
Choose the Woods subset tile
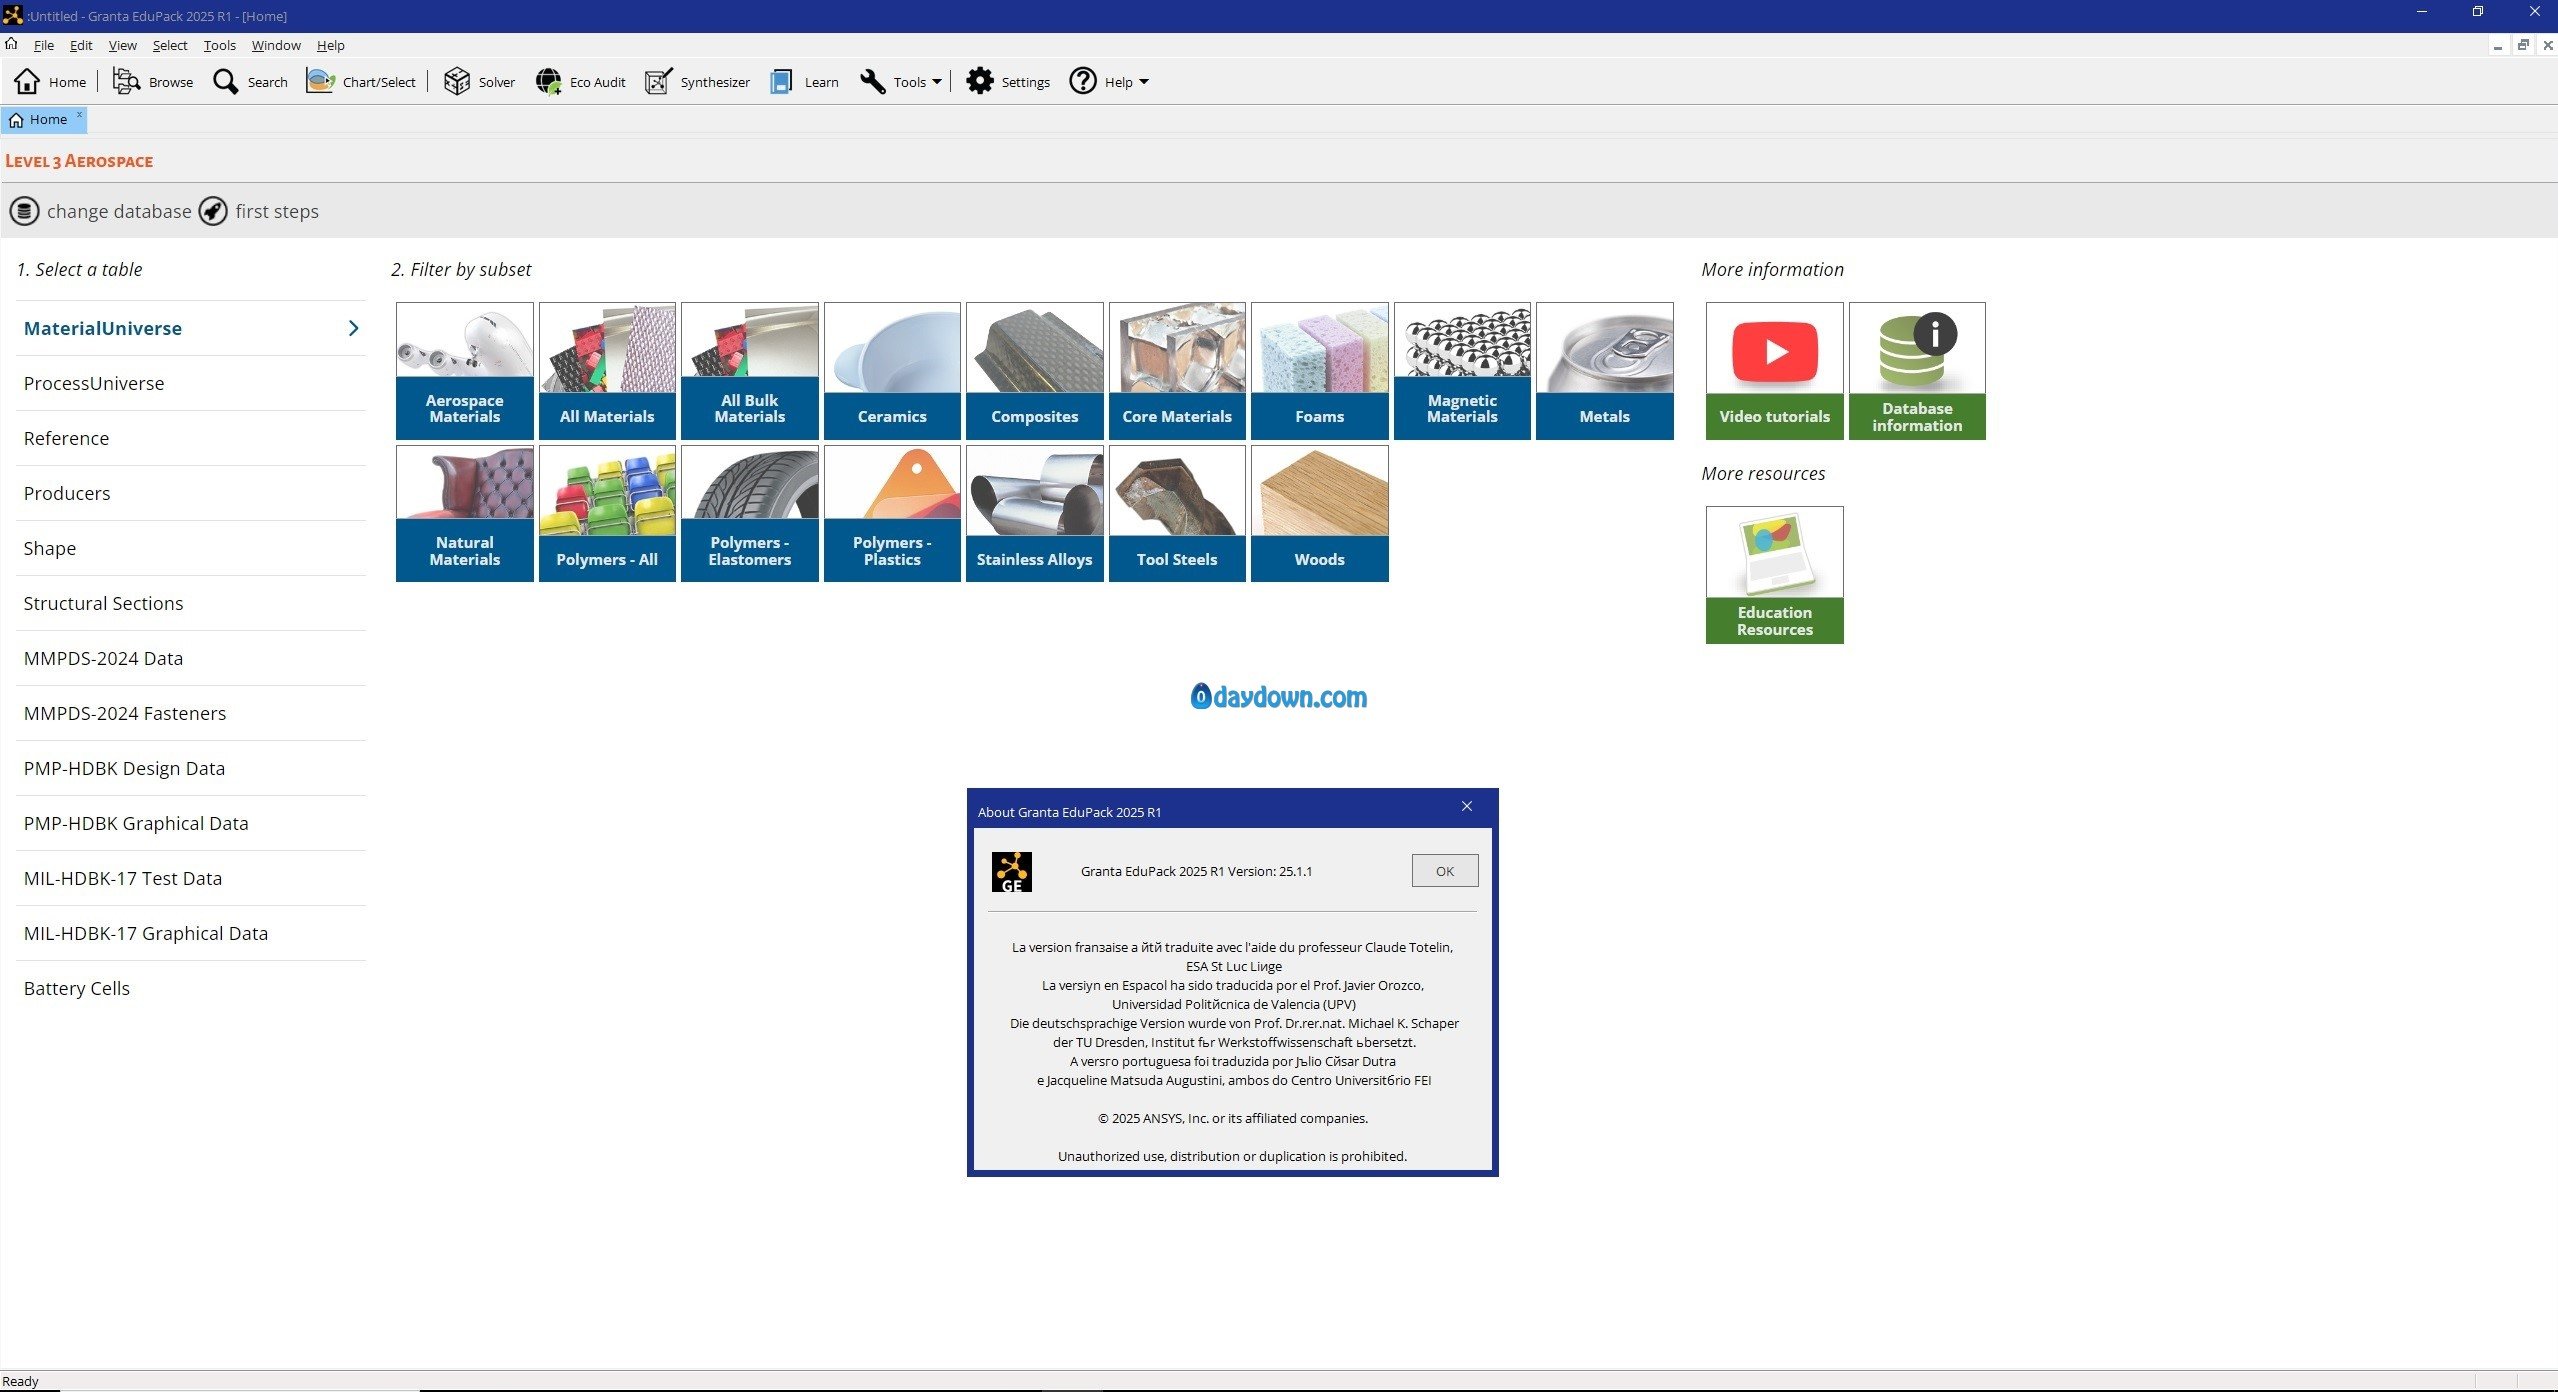coord(1320,513)
